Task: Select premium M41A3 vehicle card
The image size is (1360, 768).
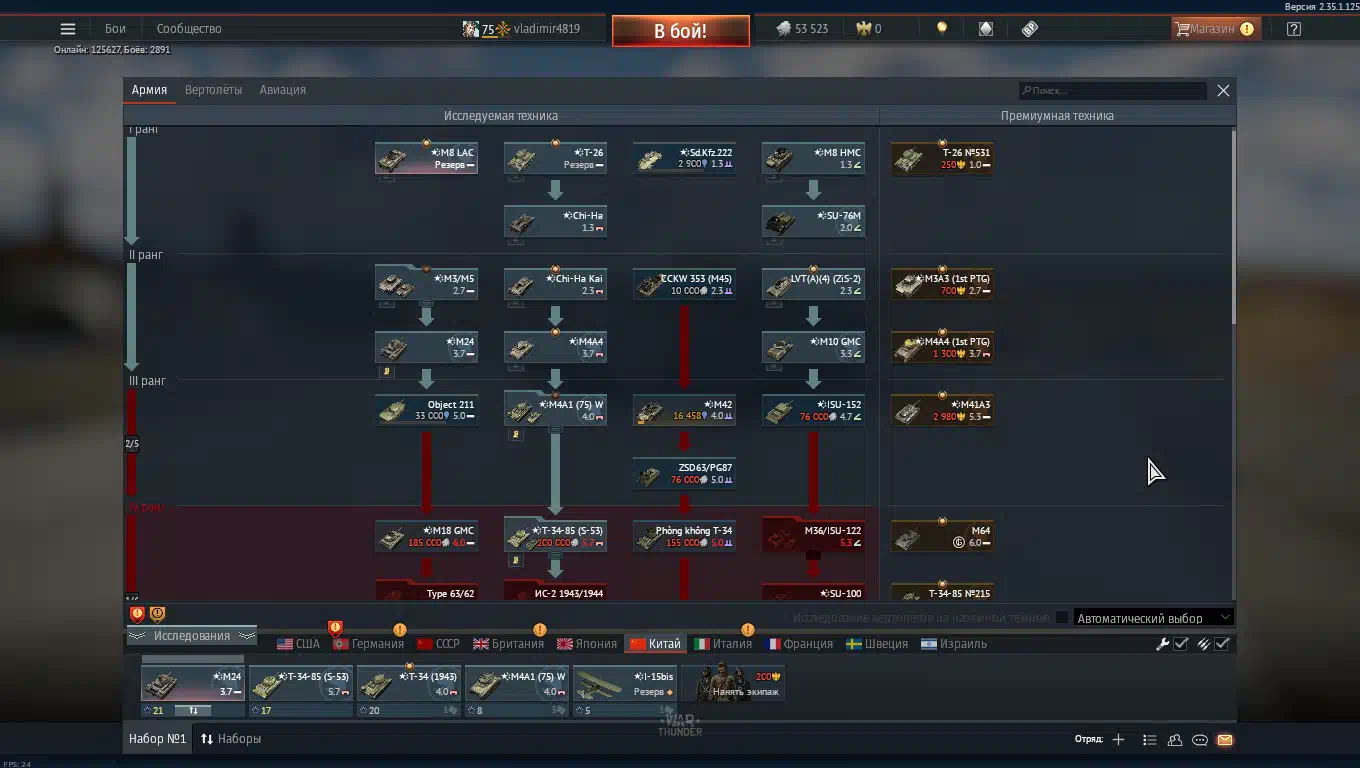Action: (x=942, y=410)
